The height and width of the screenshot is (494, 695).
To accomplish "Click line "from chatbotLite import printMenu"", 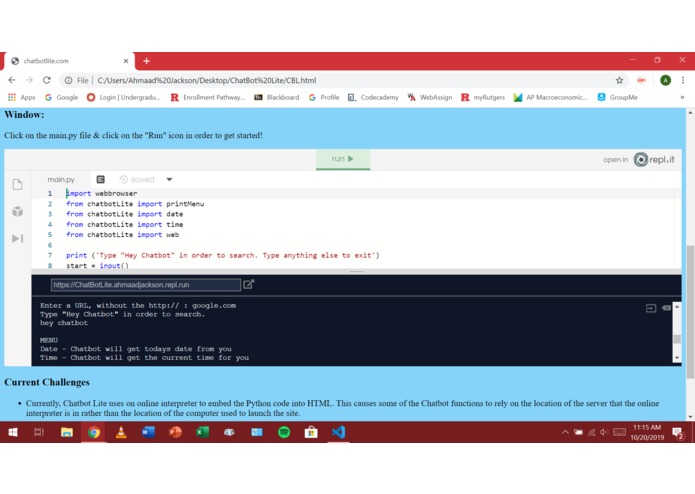I will coord(135,204).
